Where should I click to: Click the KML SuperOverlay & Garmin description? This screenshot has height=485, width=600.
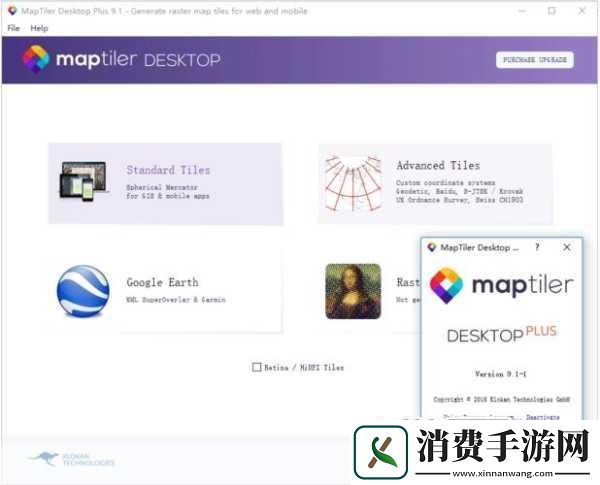[176, 300]
